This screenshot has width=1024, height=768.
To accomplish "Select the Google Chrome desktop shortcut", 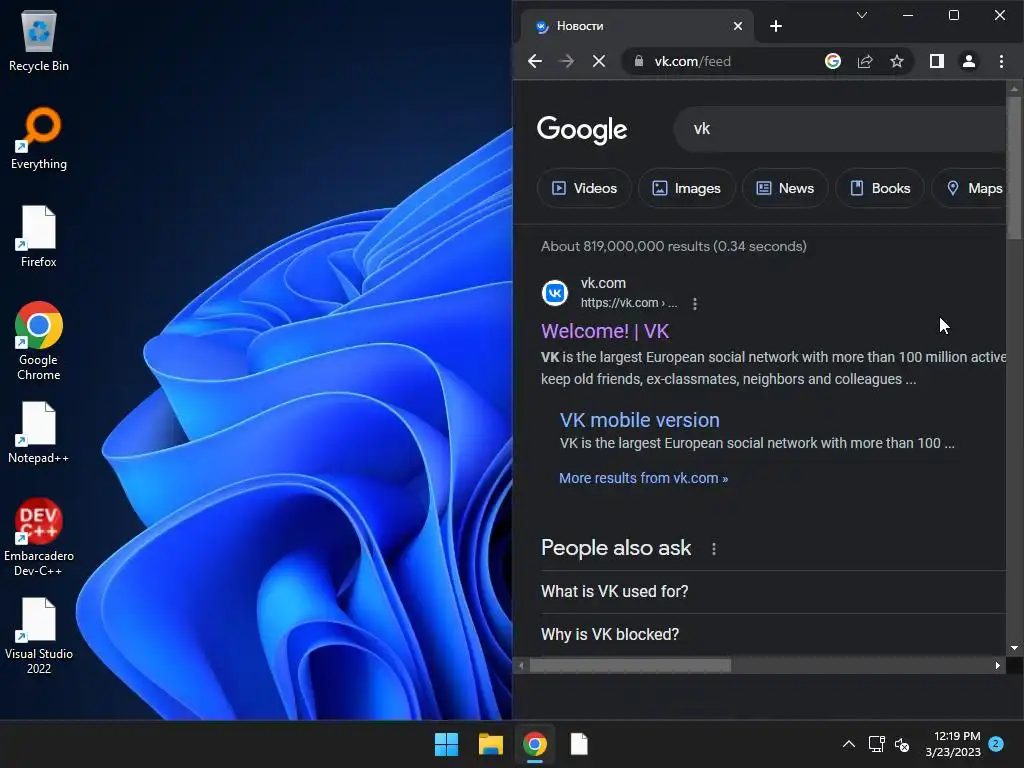I will 39,341.
